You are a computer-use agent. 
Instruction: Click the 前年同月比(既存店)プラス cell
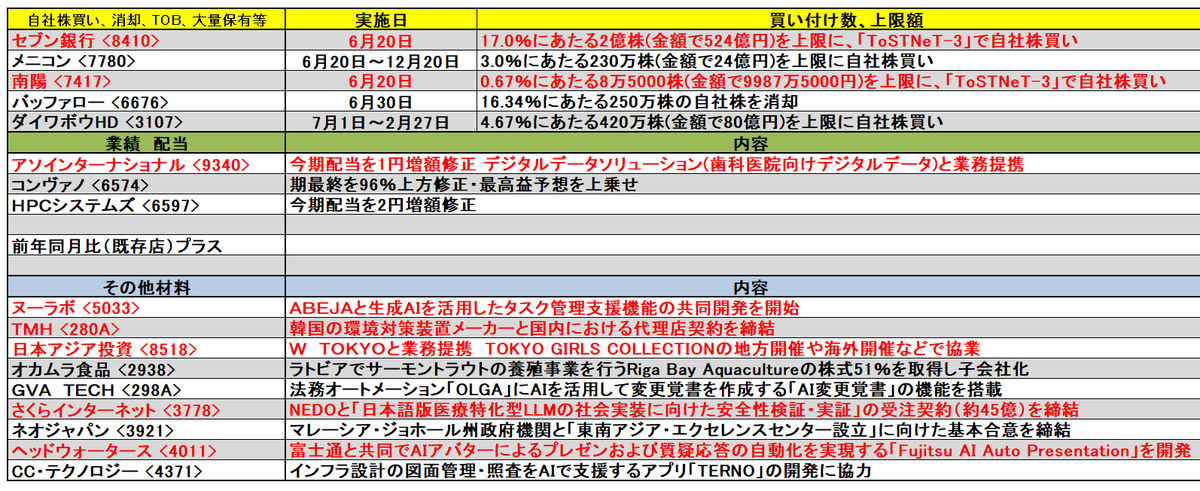pyautogui.click(x=146, y=246)
